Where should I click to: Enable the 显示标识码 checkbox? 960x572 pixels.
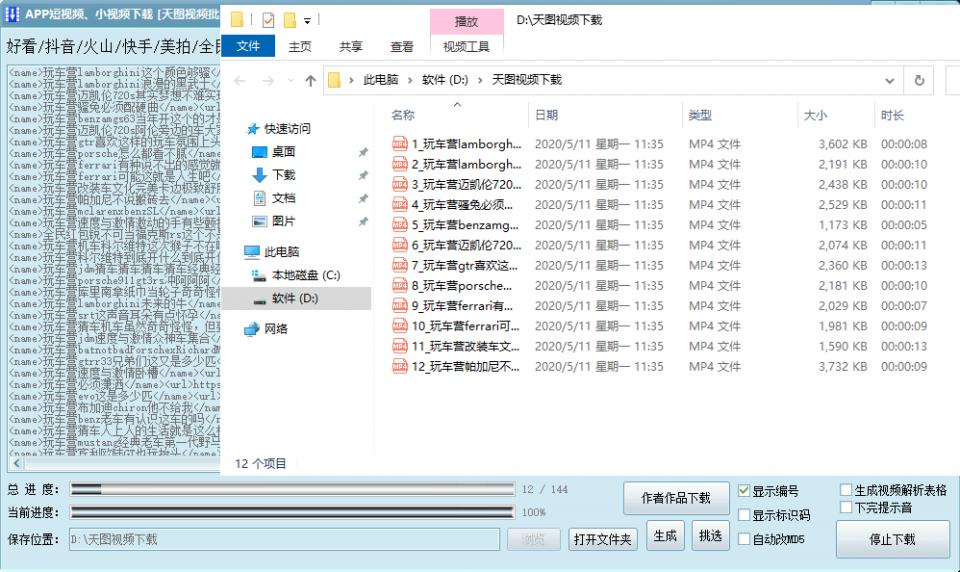(744, 515)
